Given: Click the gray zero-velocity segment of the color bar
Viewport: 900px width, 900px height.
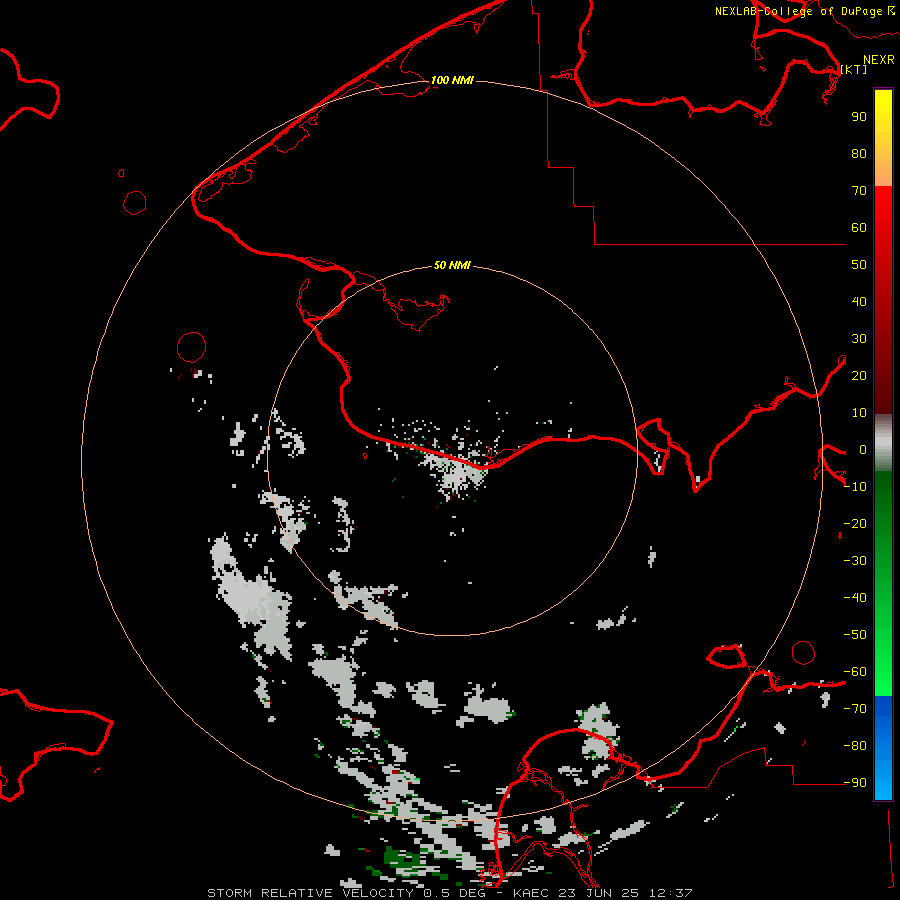Looking at the screenshot, I should pyautogui.click(x=883, y=443).
